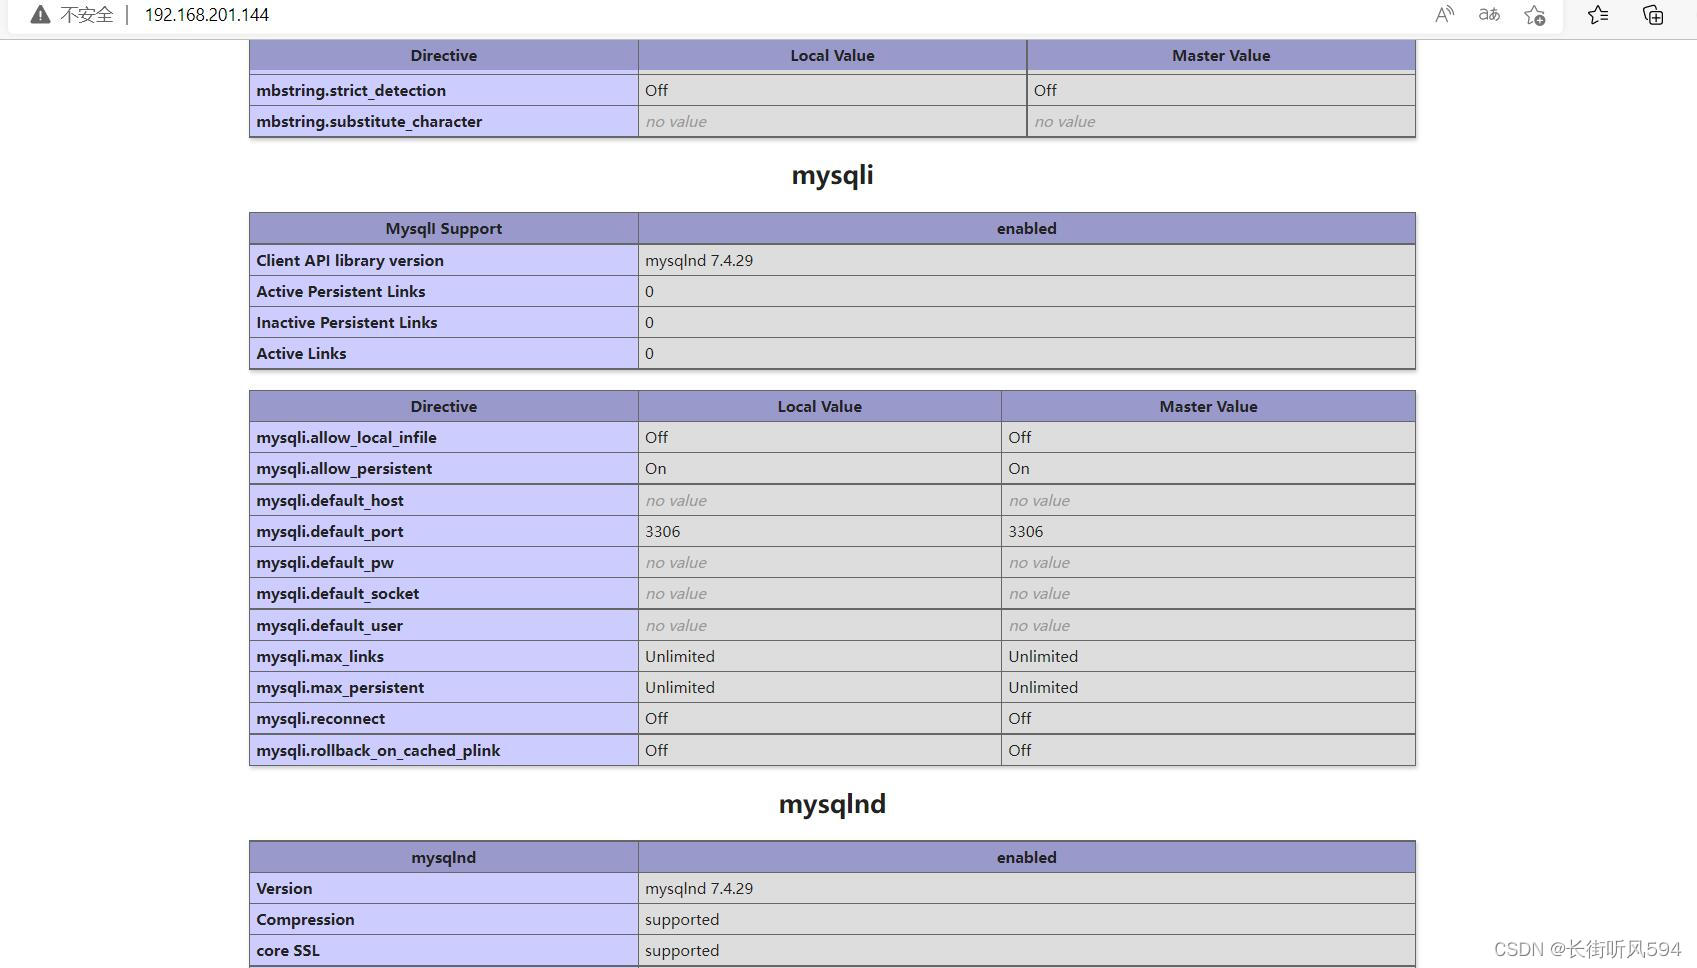Click master 'Unlimited' value of mysqli.max_persistent
The image size is (1697, 968).
coord(1043,687)
